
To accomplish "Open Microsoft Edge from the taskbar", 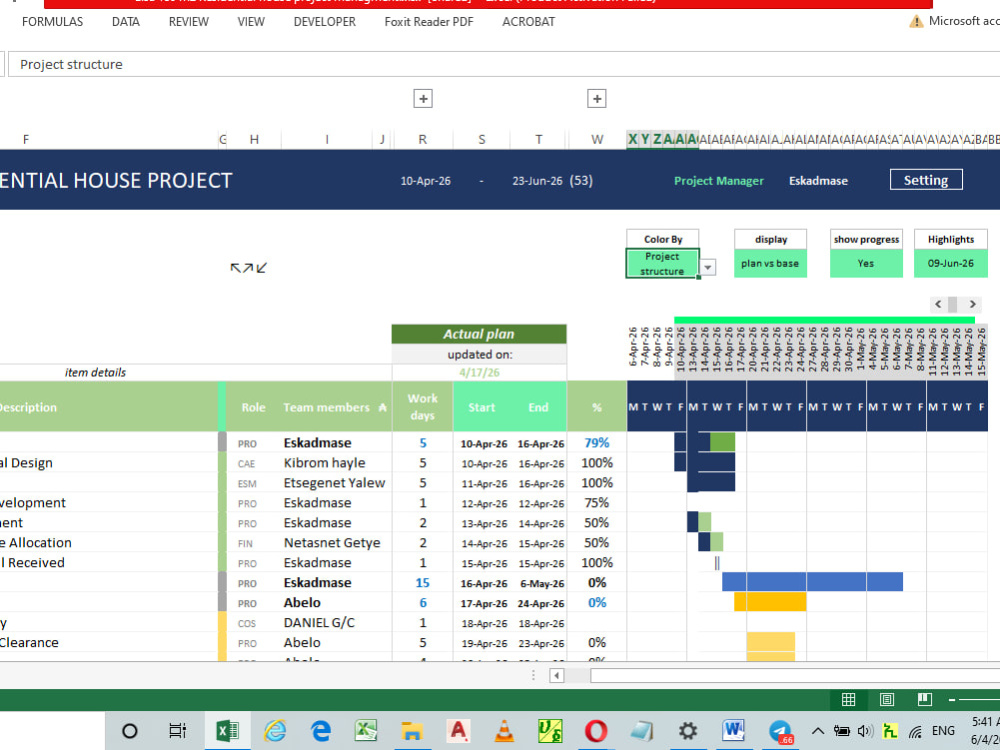I will tap(321, 731).
